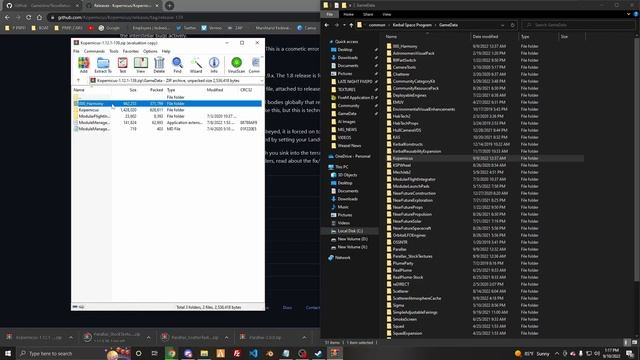Screen dimensions: 640x360
Task: Open the Share tab in File Explorer
Action: 368,14
